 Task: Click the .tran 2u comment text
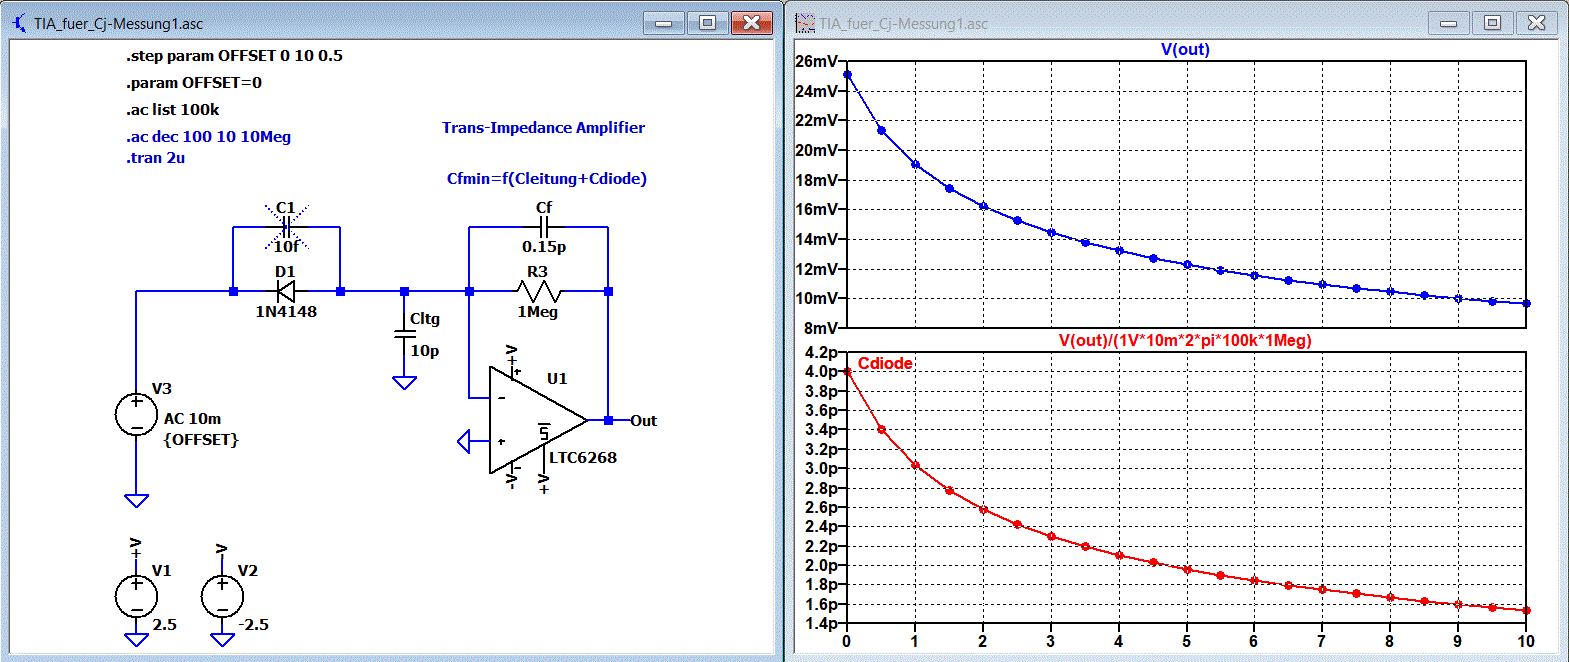(155, 157)
